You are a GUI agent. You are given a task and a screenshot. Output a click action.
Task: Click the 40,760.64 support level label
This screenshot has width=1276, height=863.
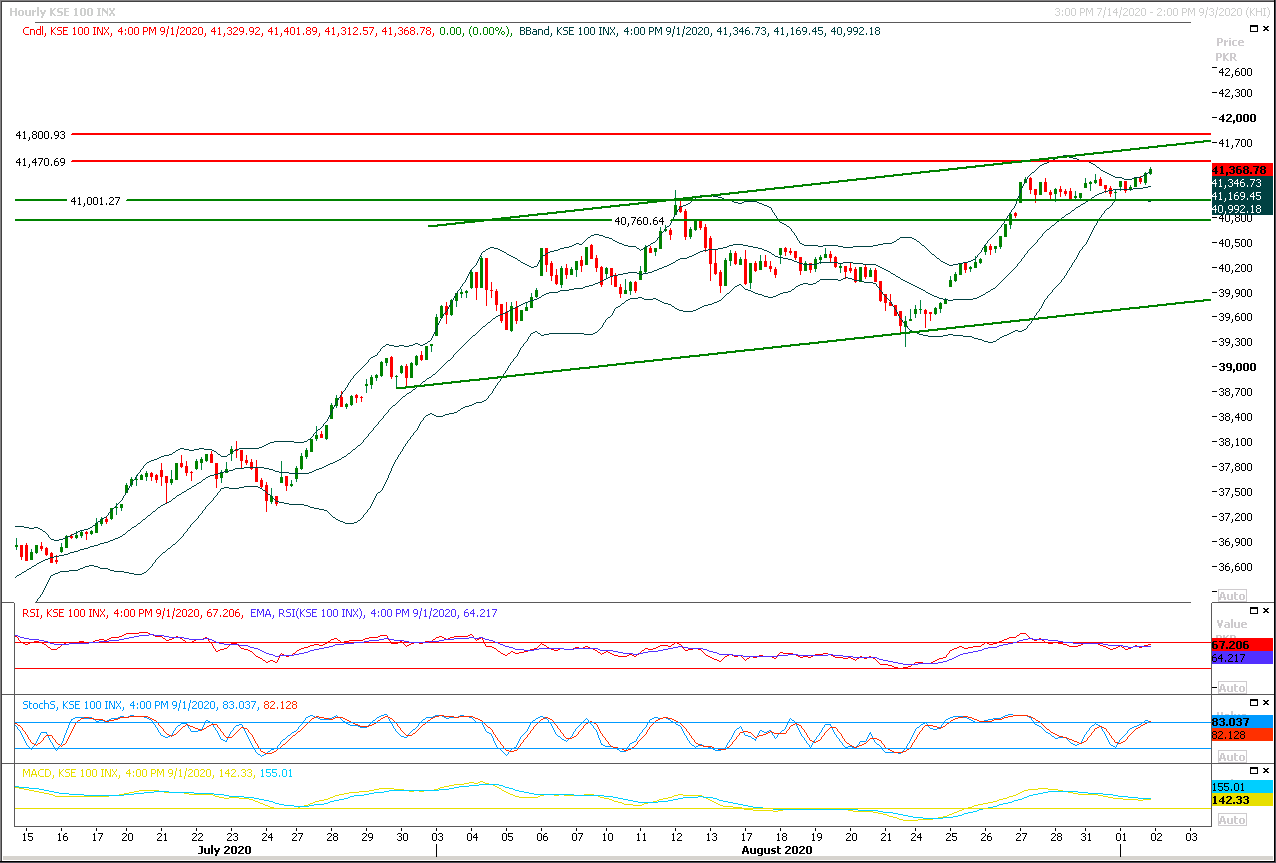tap(639, 221)
